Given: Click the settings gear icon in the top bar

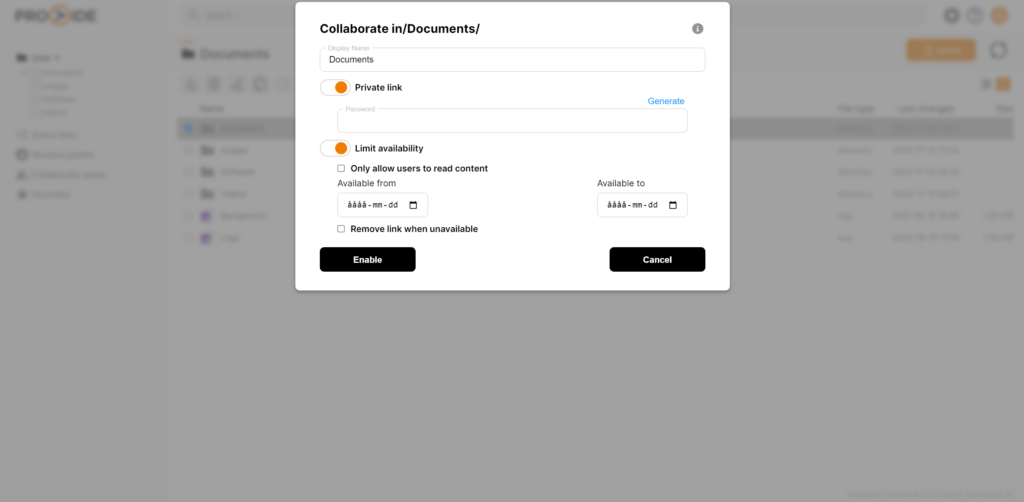Looking at the screenshot, I should (951, 16).
